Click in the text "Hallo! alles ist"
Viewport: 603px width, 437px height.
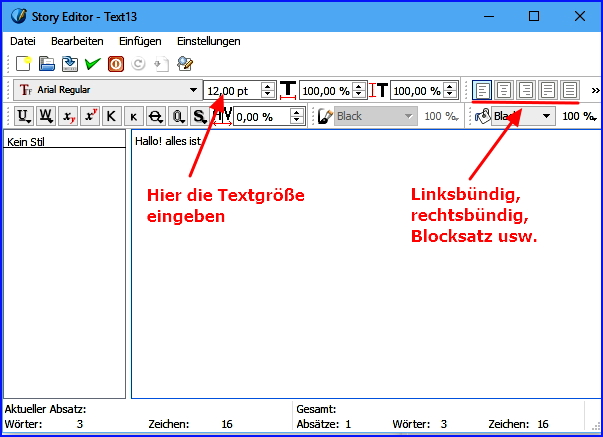[x=168, y=141]
